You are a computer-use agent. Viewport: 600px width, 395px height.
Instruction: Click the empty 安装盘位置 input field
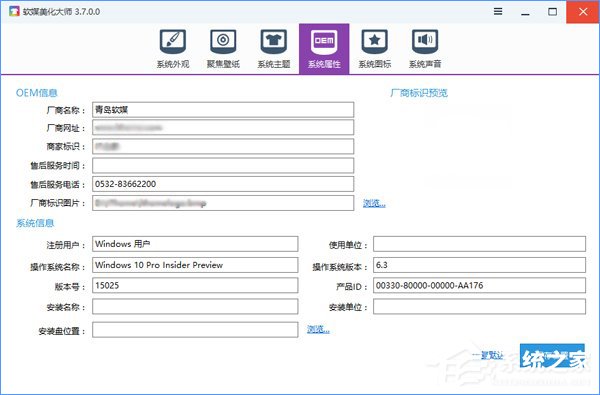[x=195, y=330]
